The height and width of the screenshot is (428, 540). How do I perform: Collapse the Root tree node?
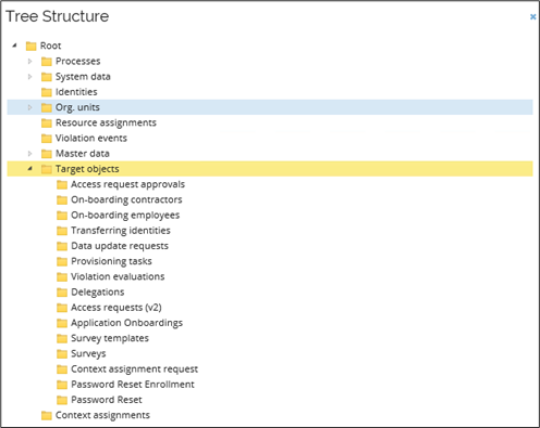click(14, 45)
